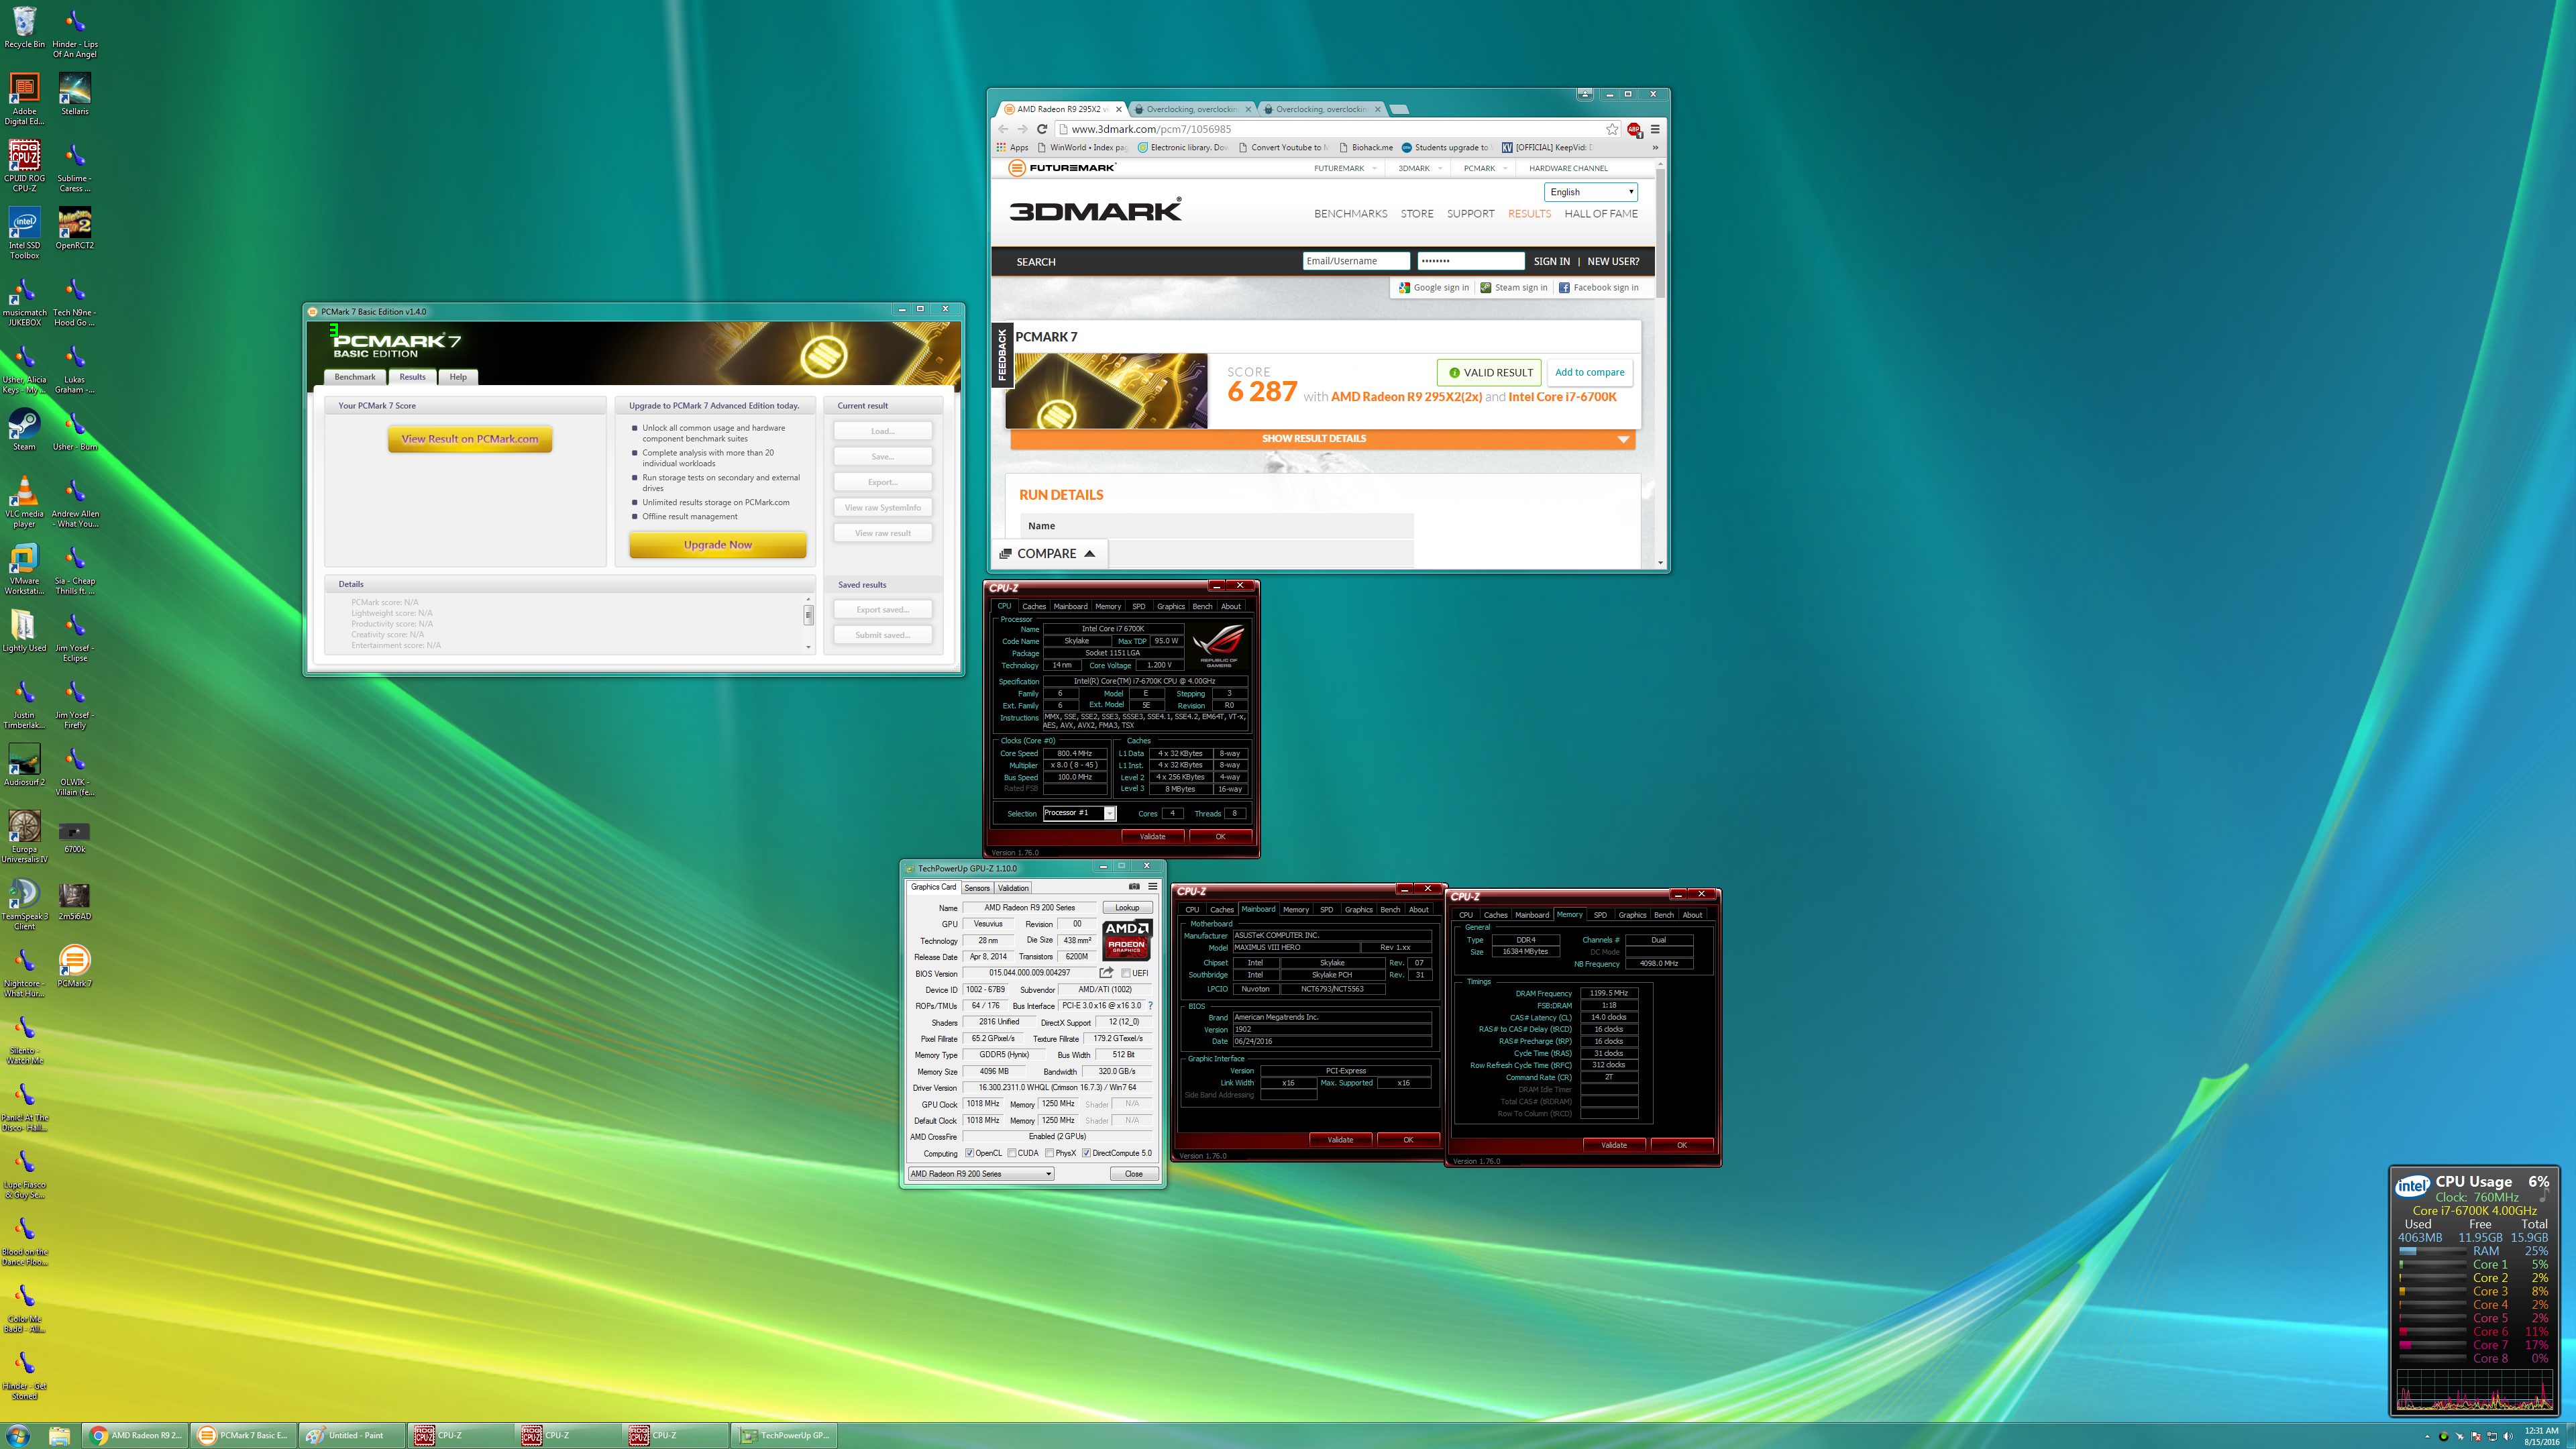2576x1449 pixels.
Task: Open the TeamSpeak 3 Client desktop icon
Action: (24, 904)
